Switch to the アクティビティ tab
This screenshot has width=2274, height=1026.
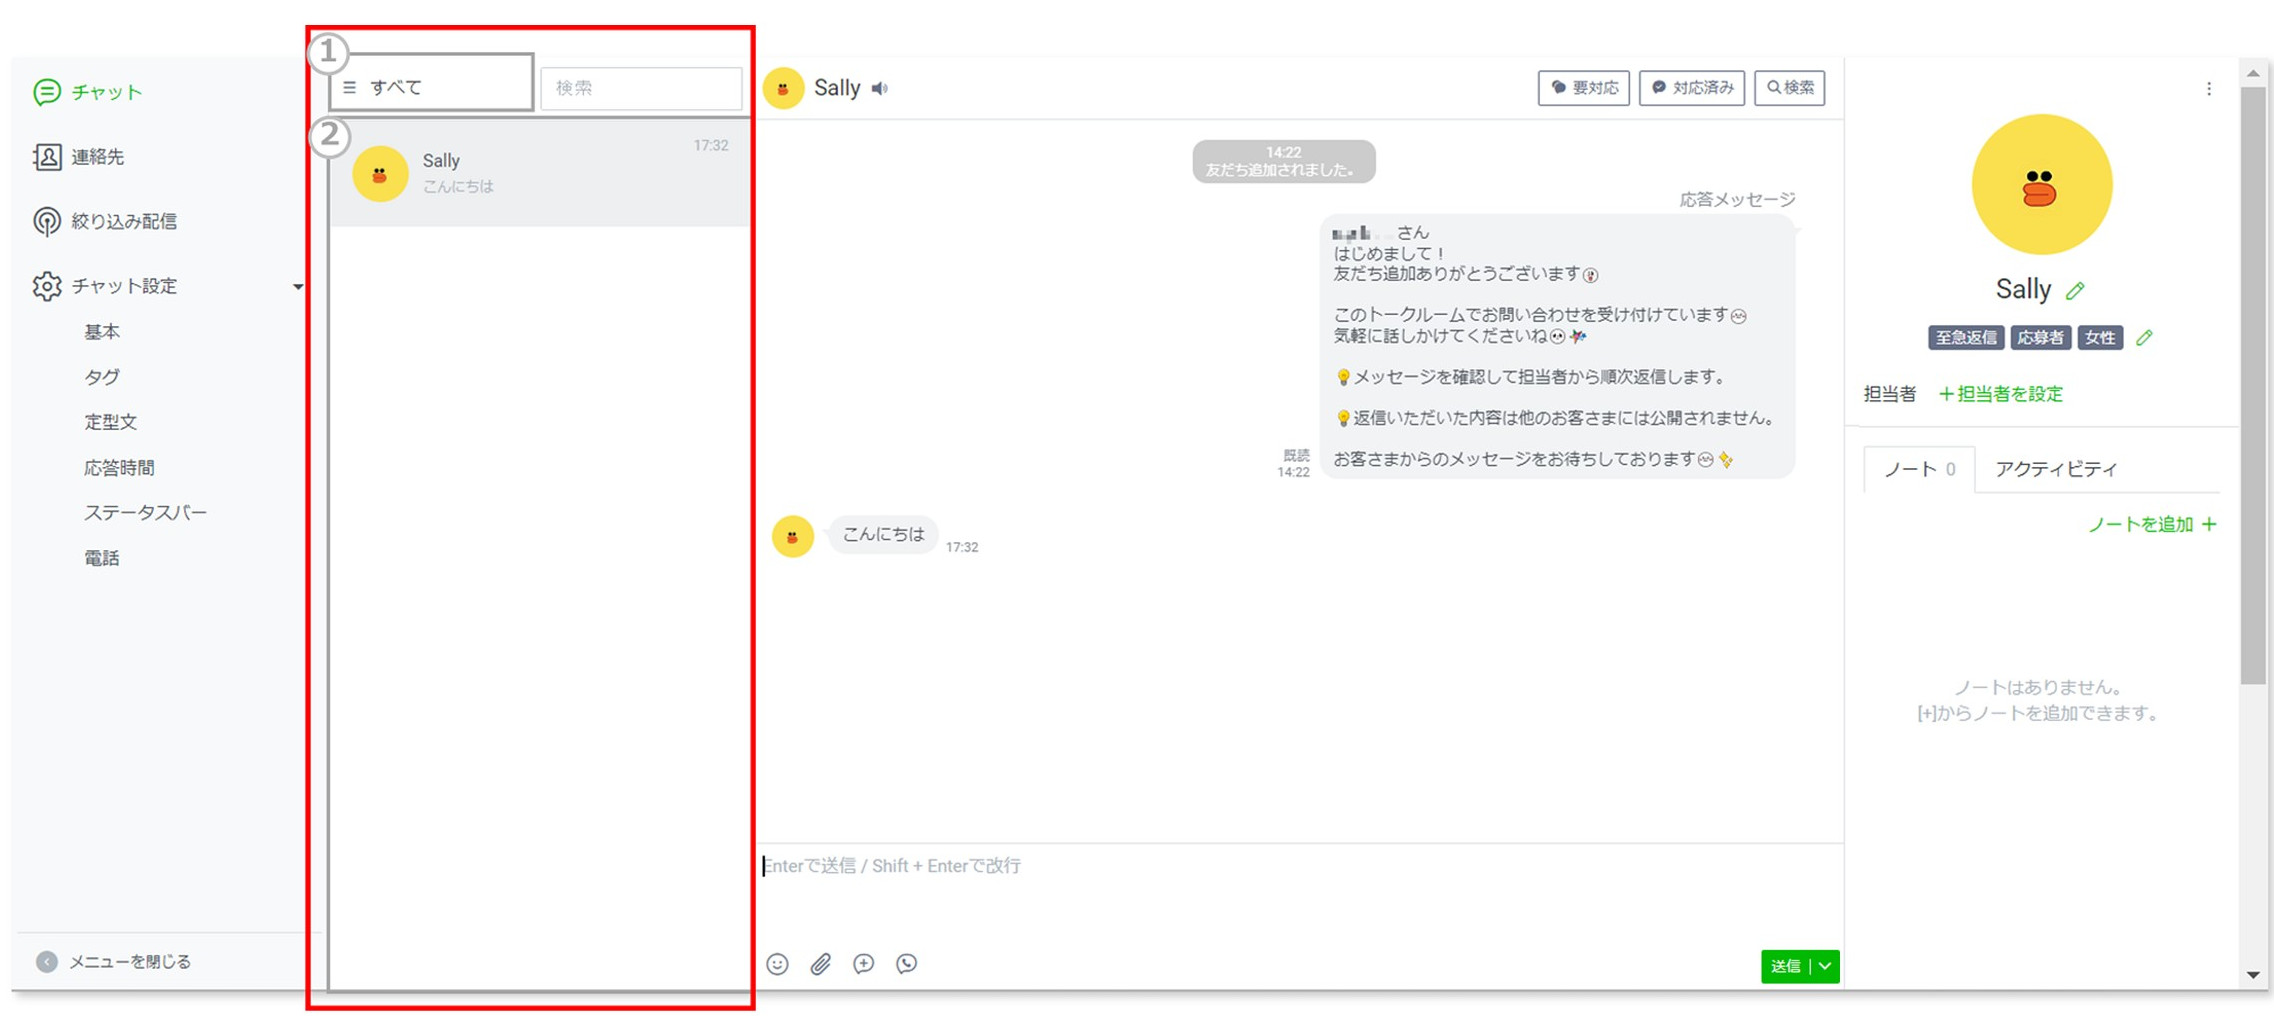(x=2056, y=469)
